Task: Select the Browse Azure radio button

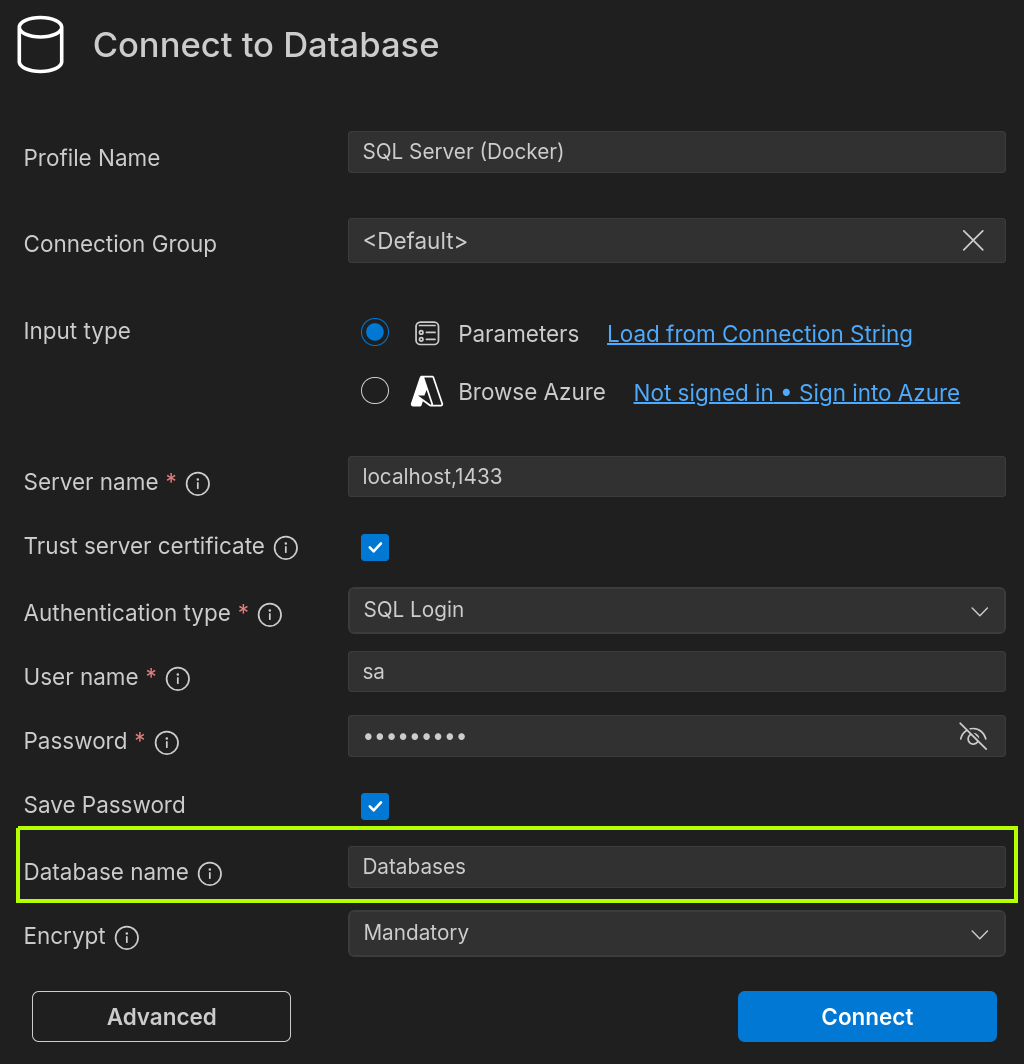Action: [x=375, y=390]
